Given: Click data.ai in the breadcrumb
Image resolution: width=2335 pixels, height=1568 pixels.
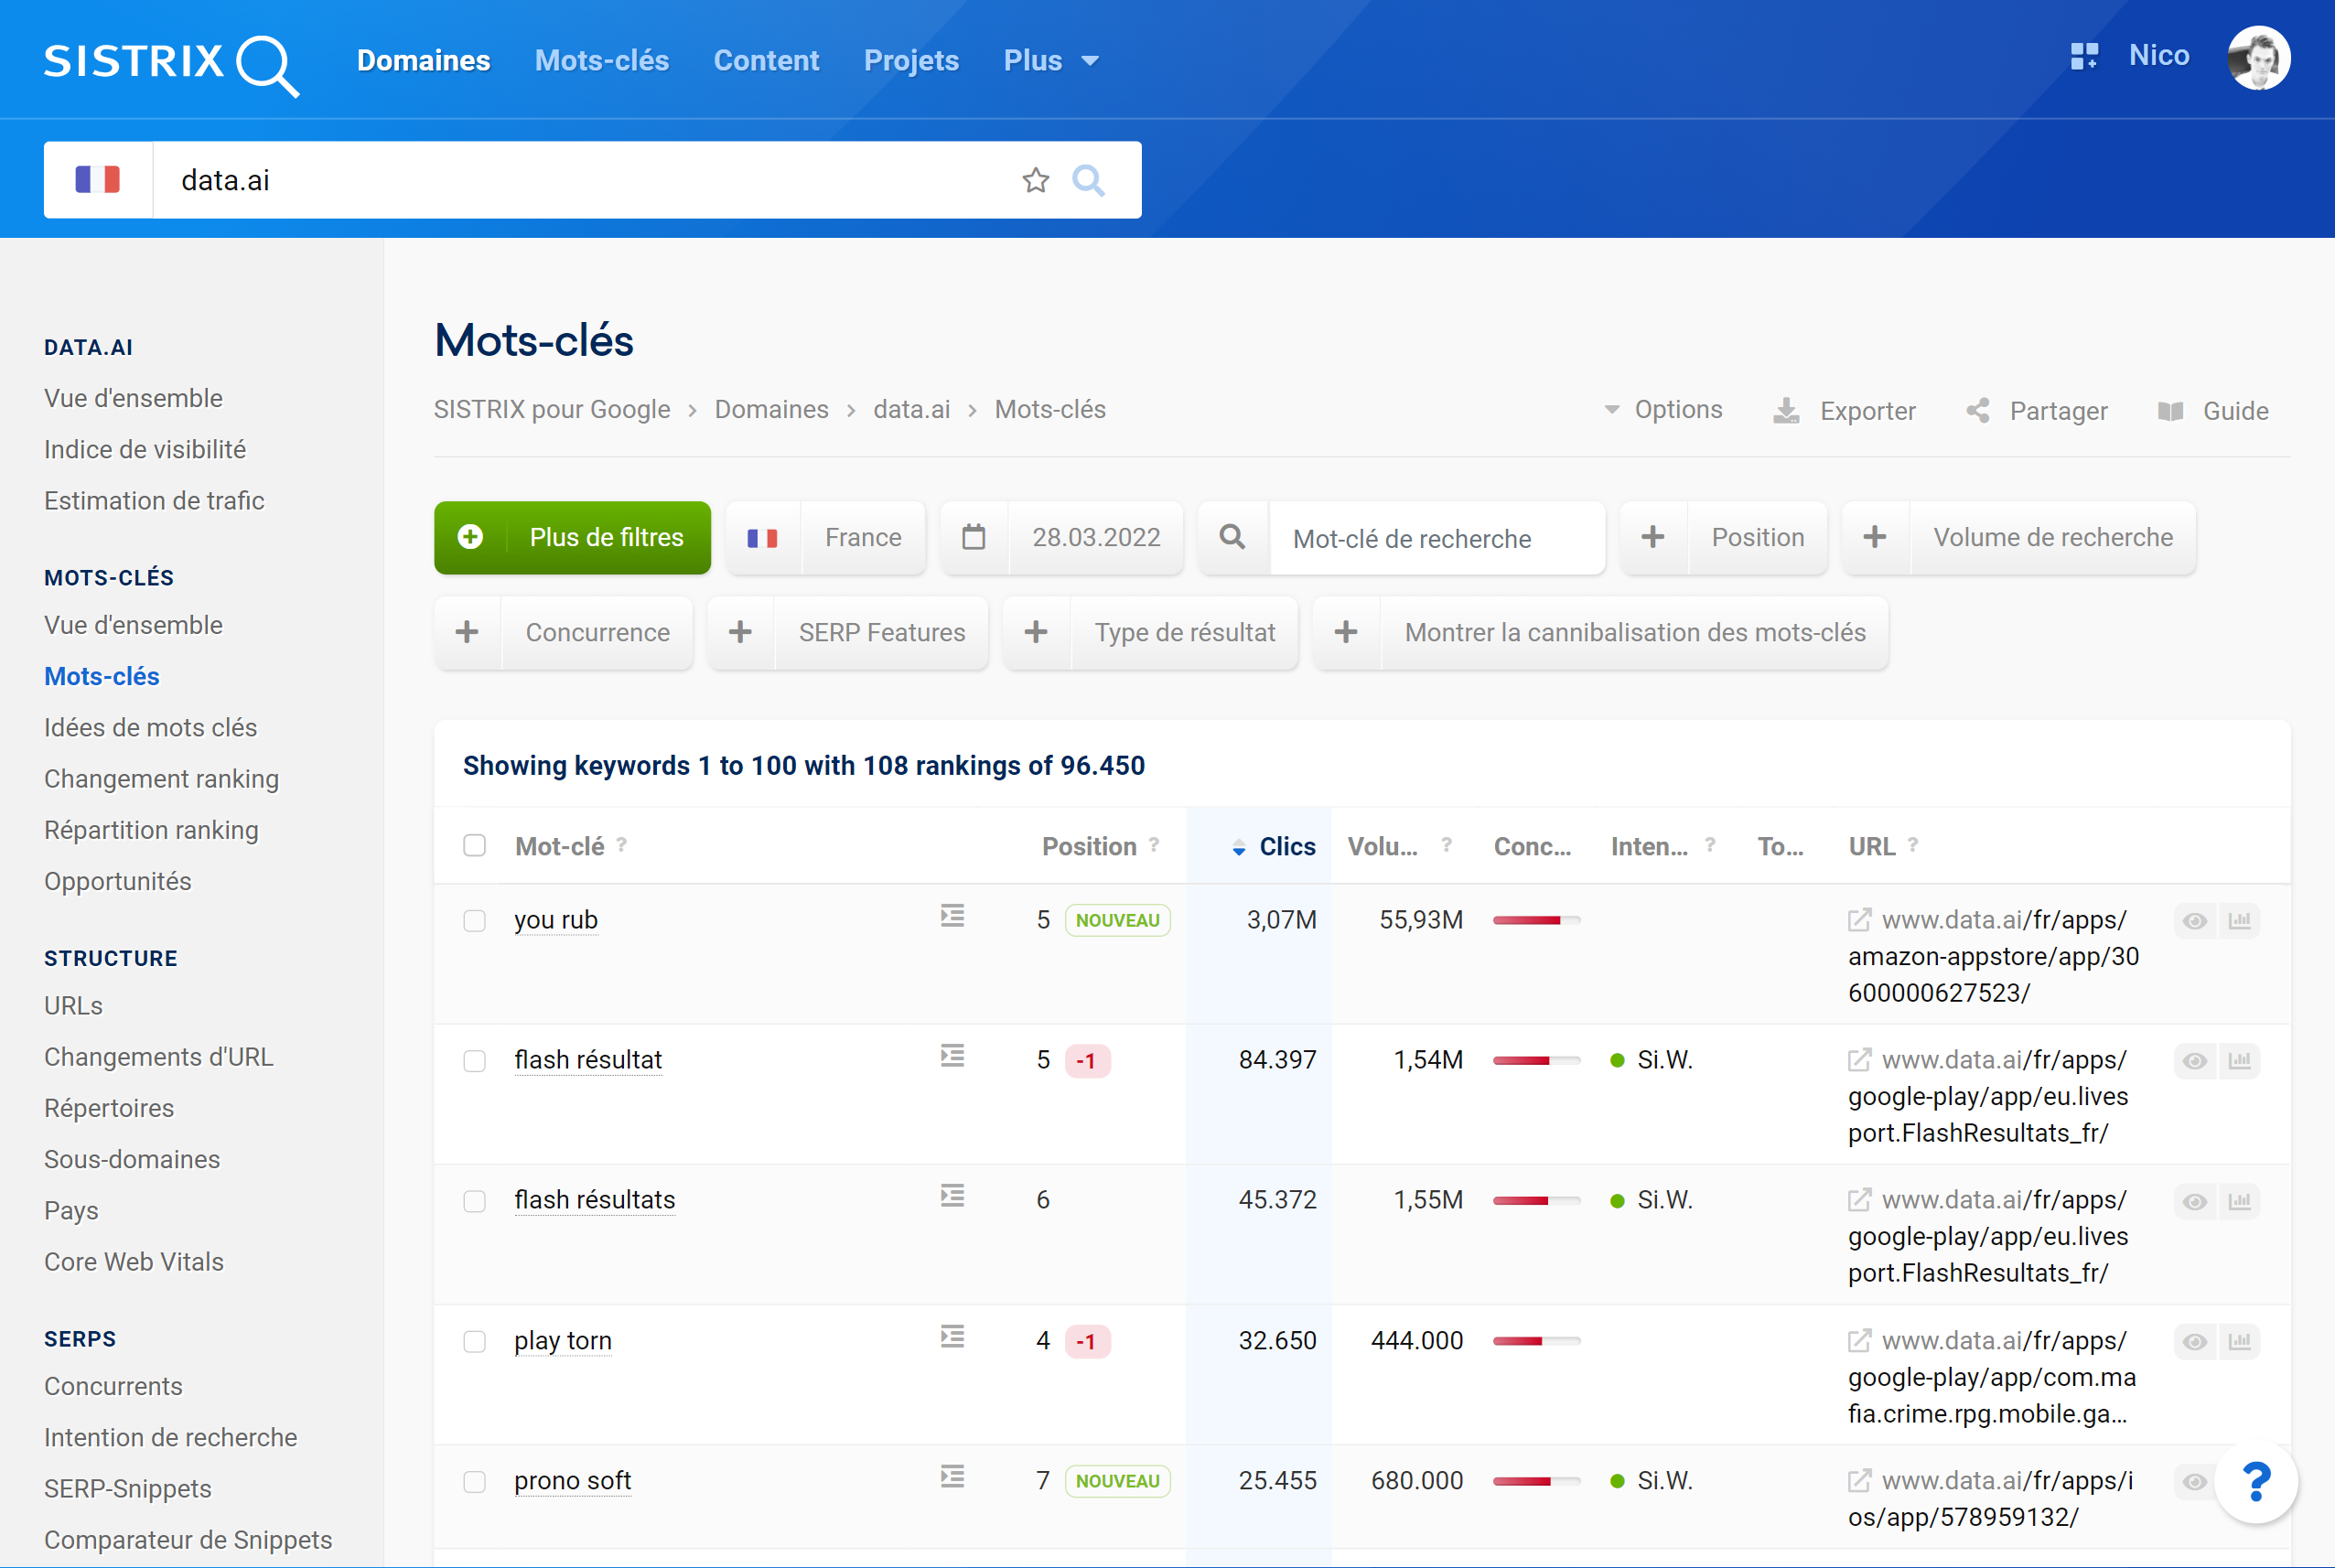Looking at the screenshot, I should point(911,410).
